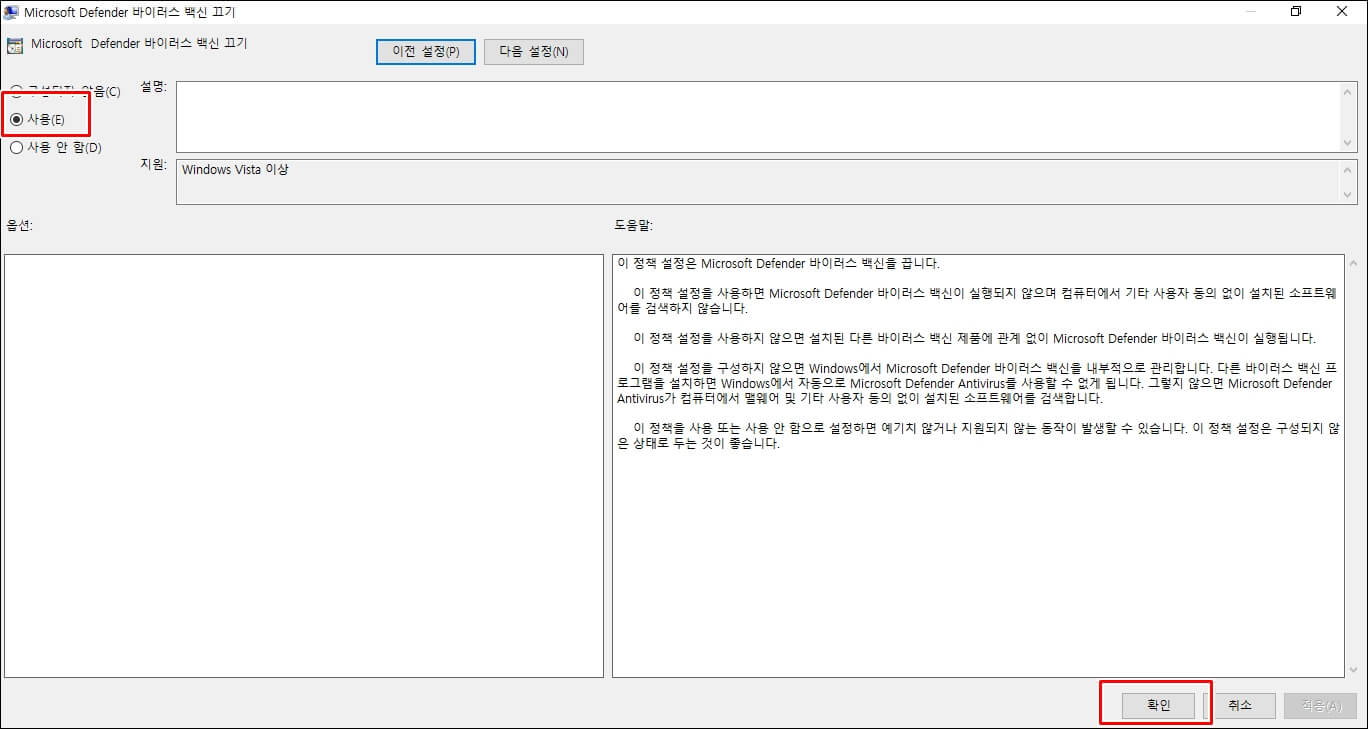Image resolution: width=1368 pixels, height=729 pixels.
Task: Click the 설명 box scroll-up arrow
Action: click(x=1349, y=91)
